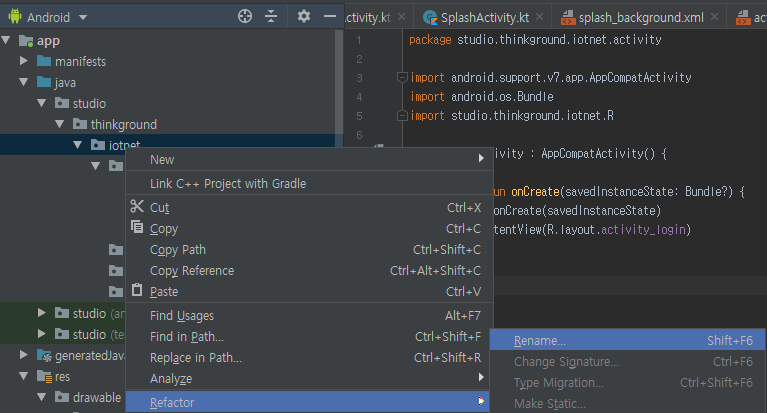Click the scroll from source target icon
The width and height of the screenshot is (767, 413).
[x=245, y=16]
